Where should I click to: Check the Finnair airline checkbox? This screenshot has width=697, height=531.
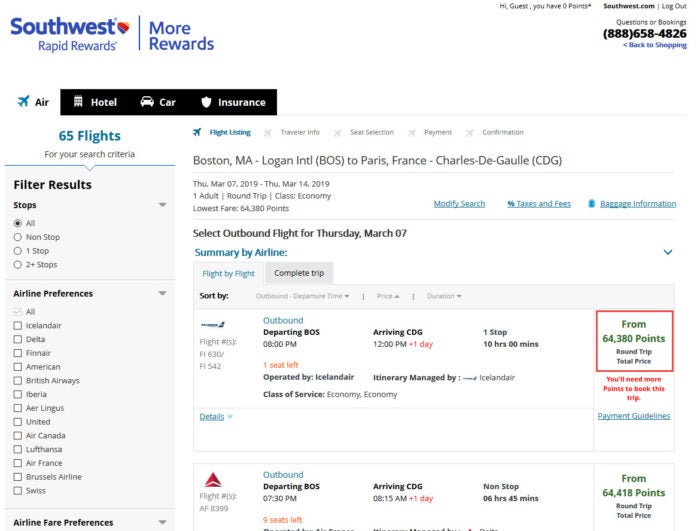[18, 353]
